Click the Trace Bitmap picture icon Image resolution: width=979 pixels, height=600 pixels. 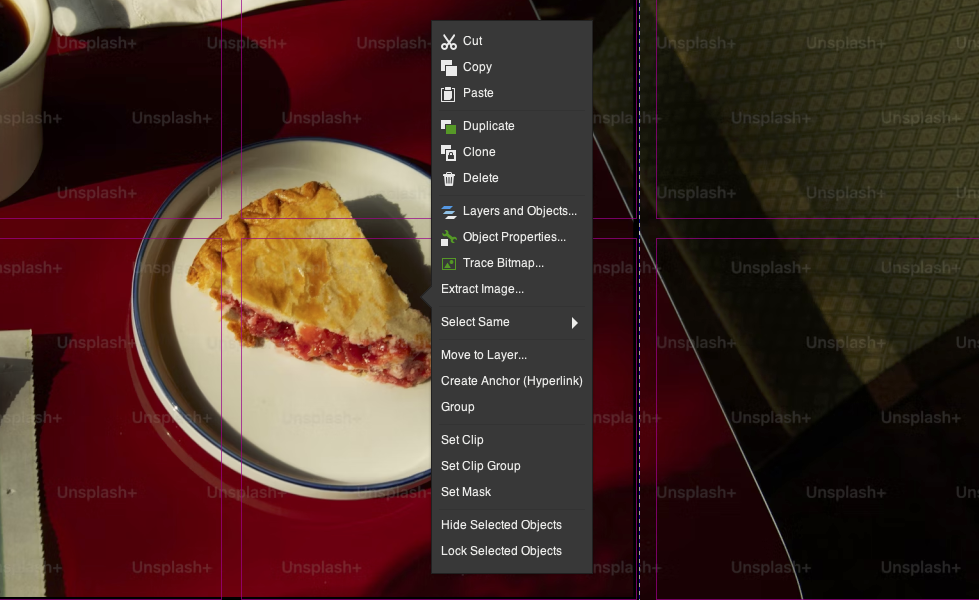click(x=448, y=263)
